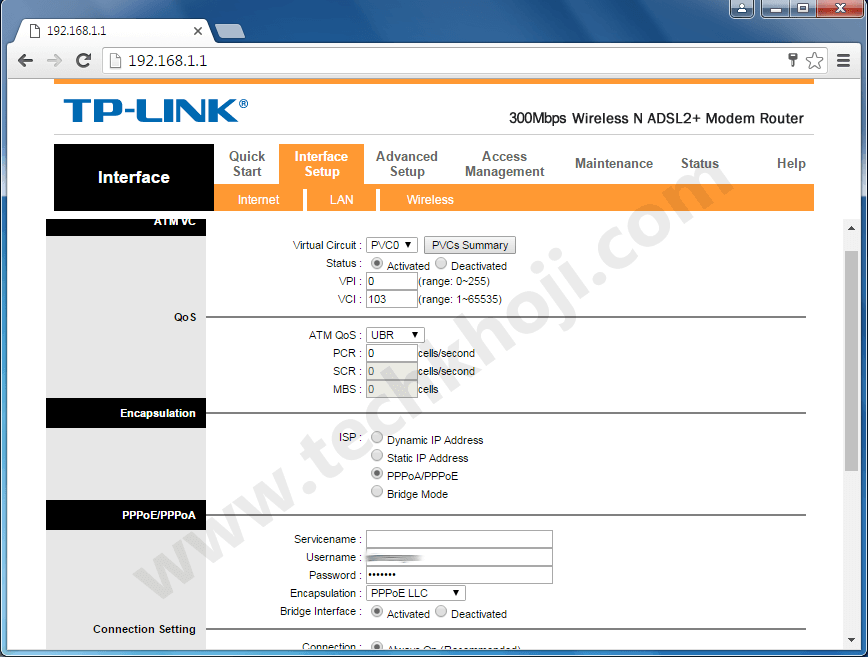Click the page scrollbar down arrow
This screenshot has width=868, height=657.
pyautogui.click(x=851, y=640)
